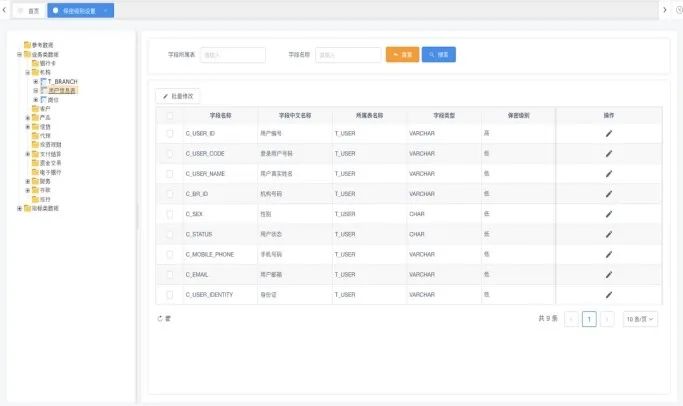Click the right arrow at top-right corner
The image size is (683, 406).
coord(664,9)
